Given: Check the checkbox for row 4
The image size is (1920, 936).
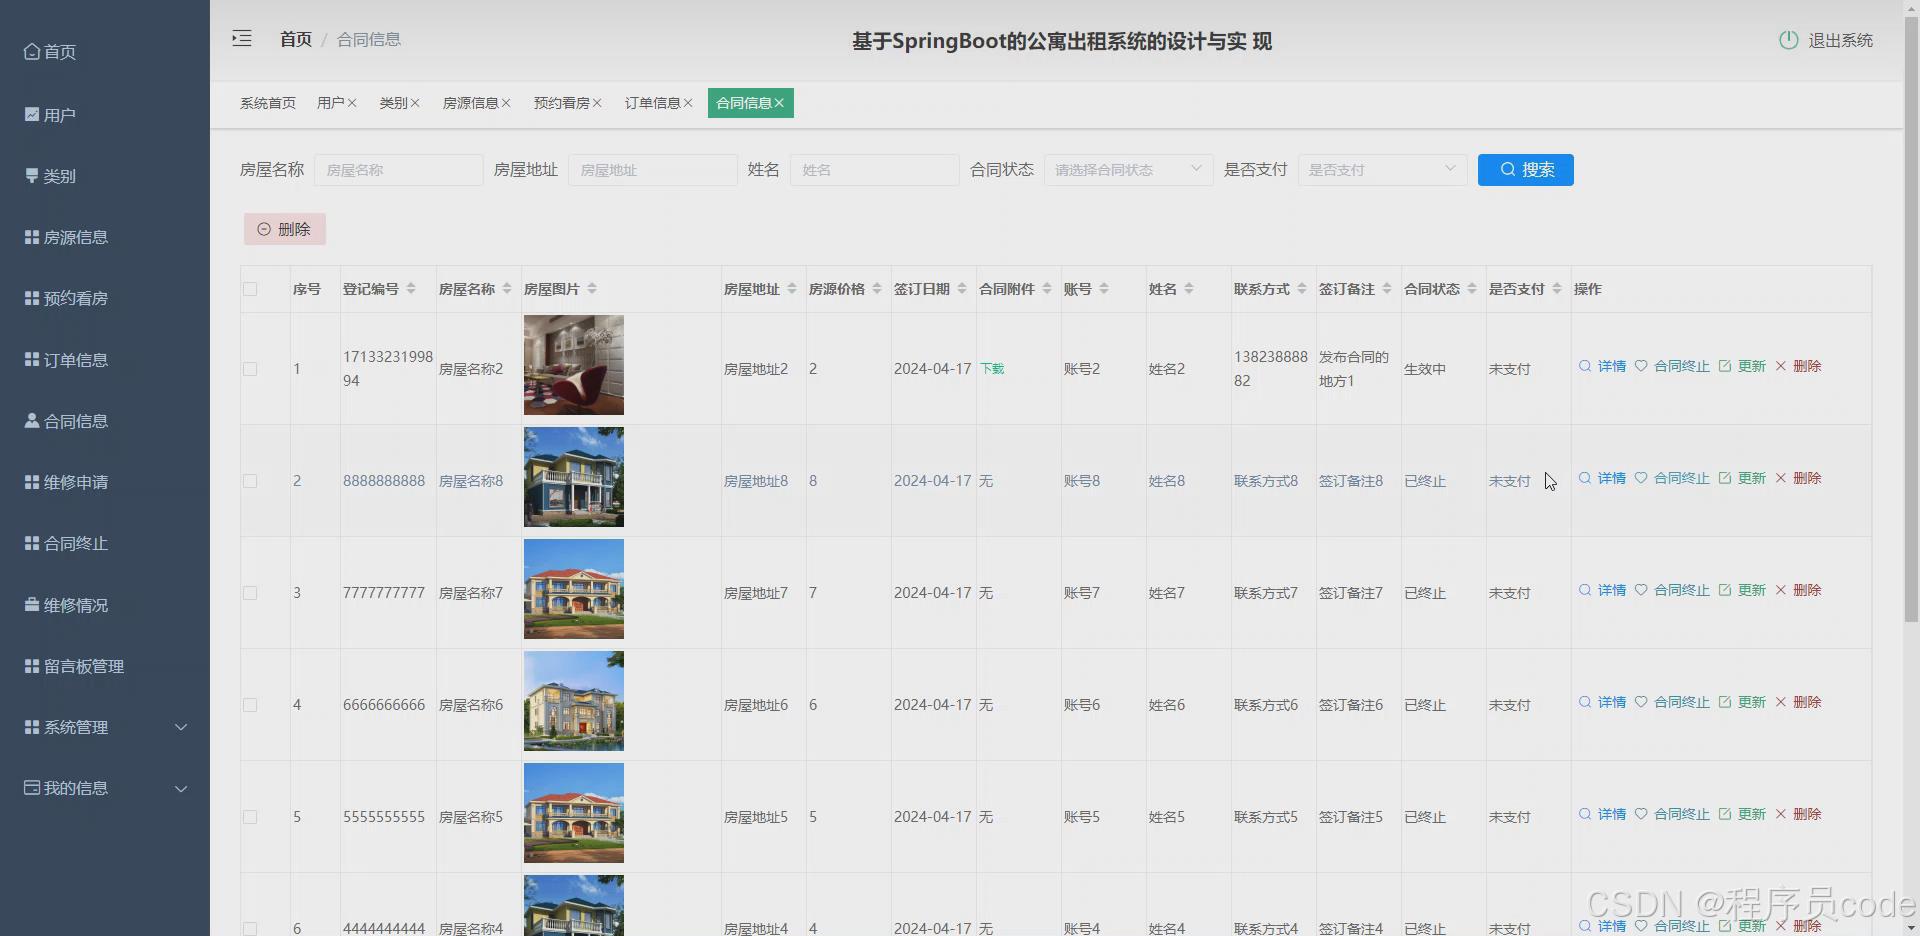Looking at the screenshot, I should [x=250, y=705].
